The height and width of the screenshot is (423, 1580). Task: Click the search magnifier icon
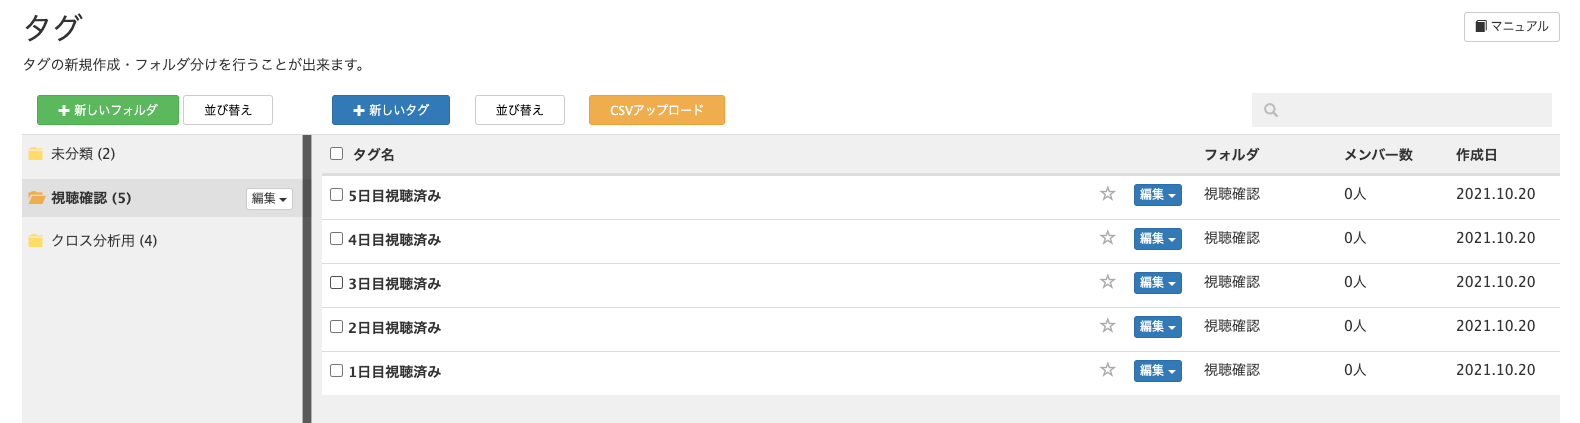pos(1271,110)
